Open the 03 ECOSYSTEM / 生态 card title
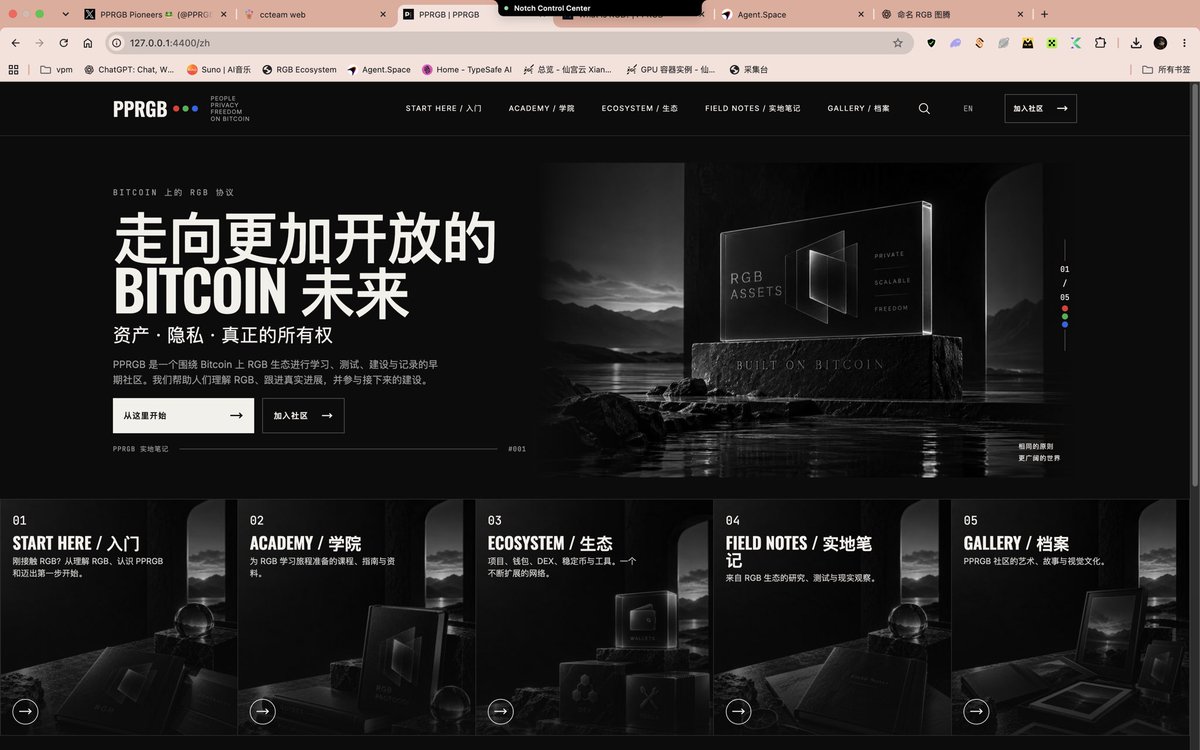Viewport: 1200px width, 750px height. coord(550,544)
